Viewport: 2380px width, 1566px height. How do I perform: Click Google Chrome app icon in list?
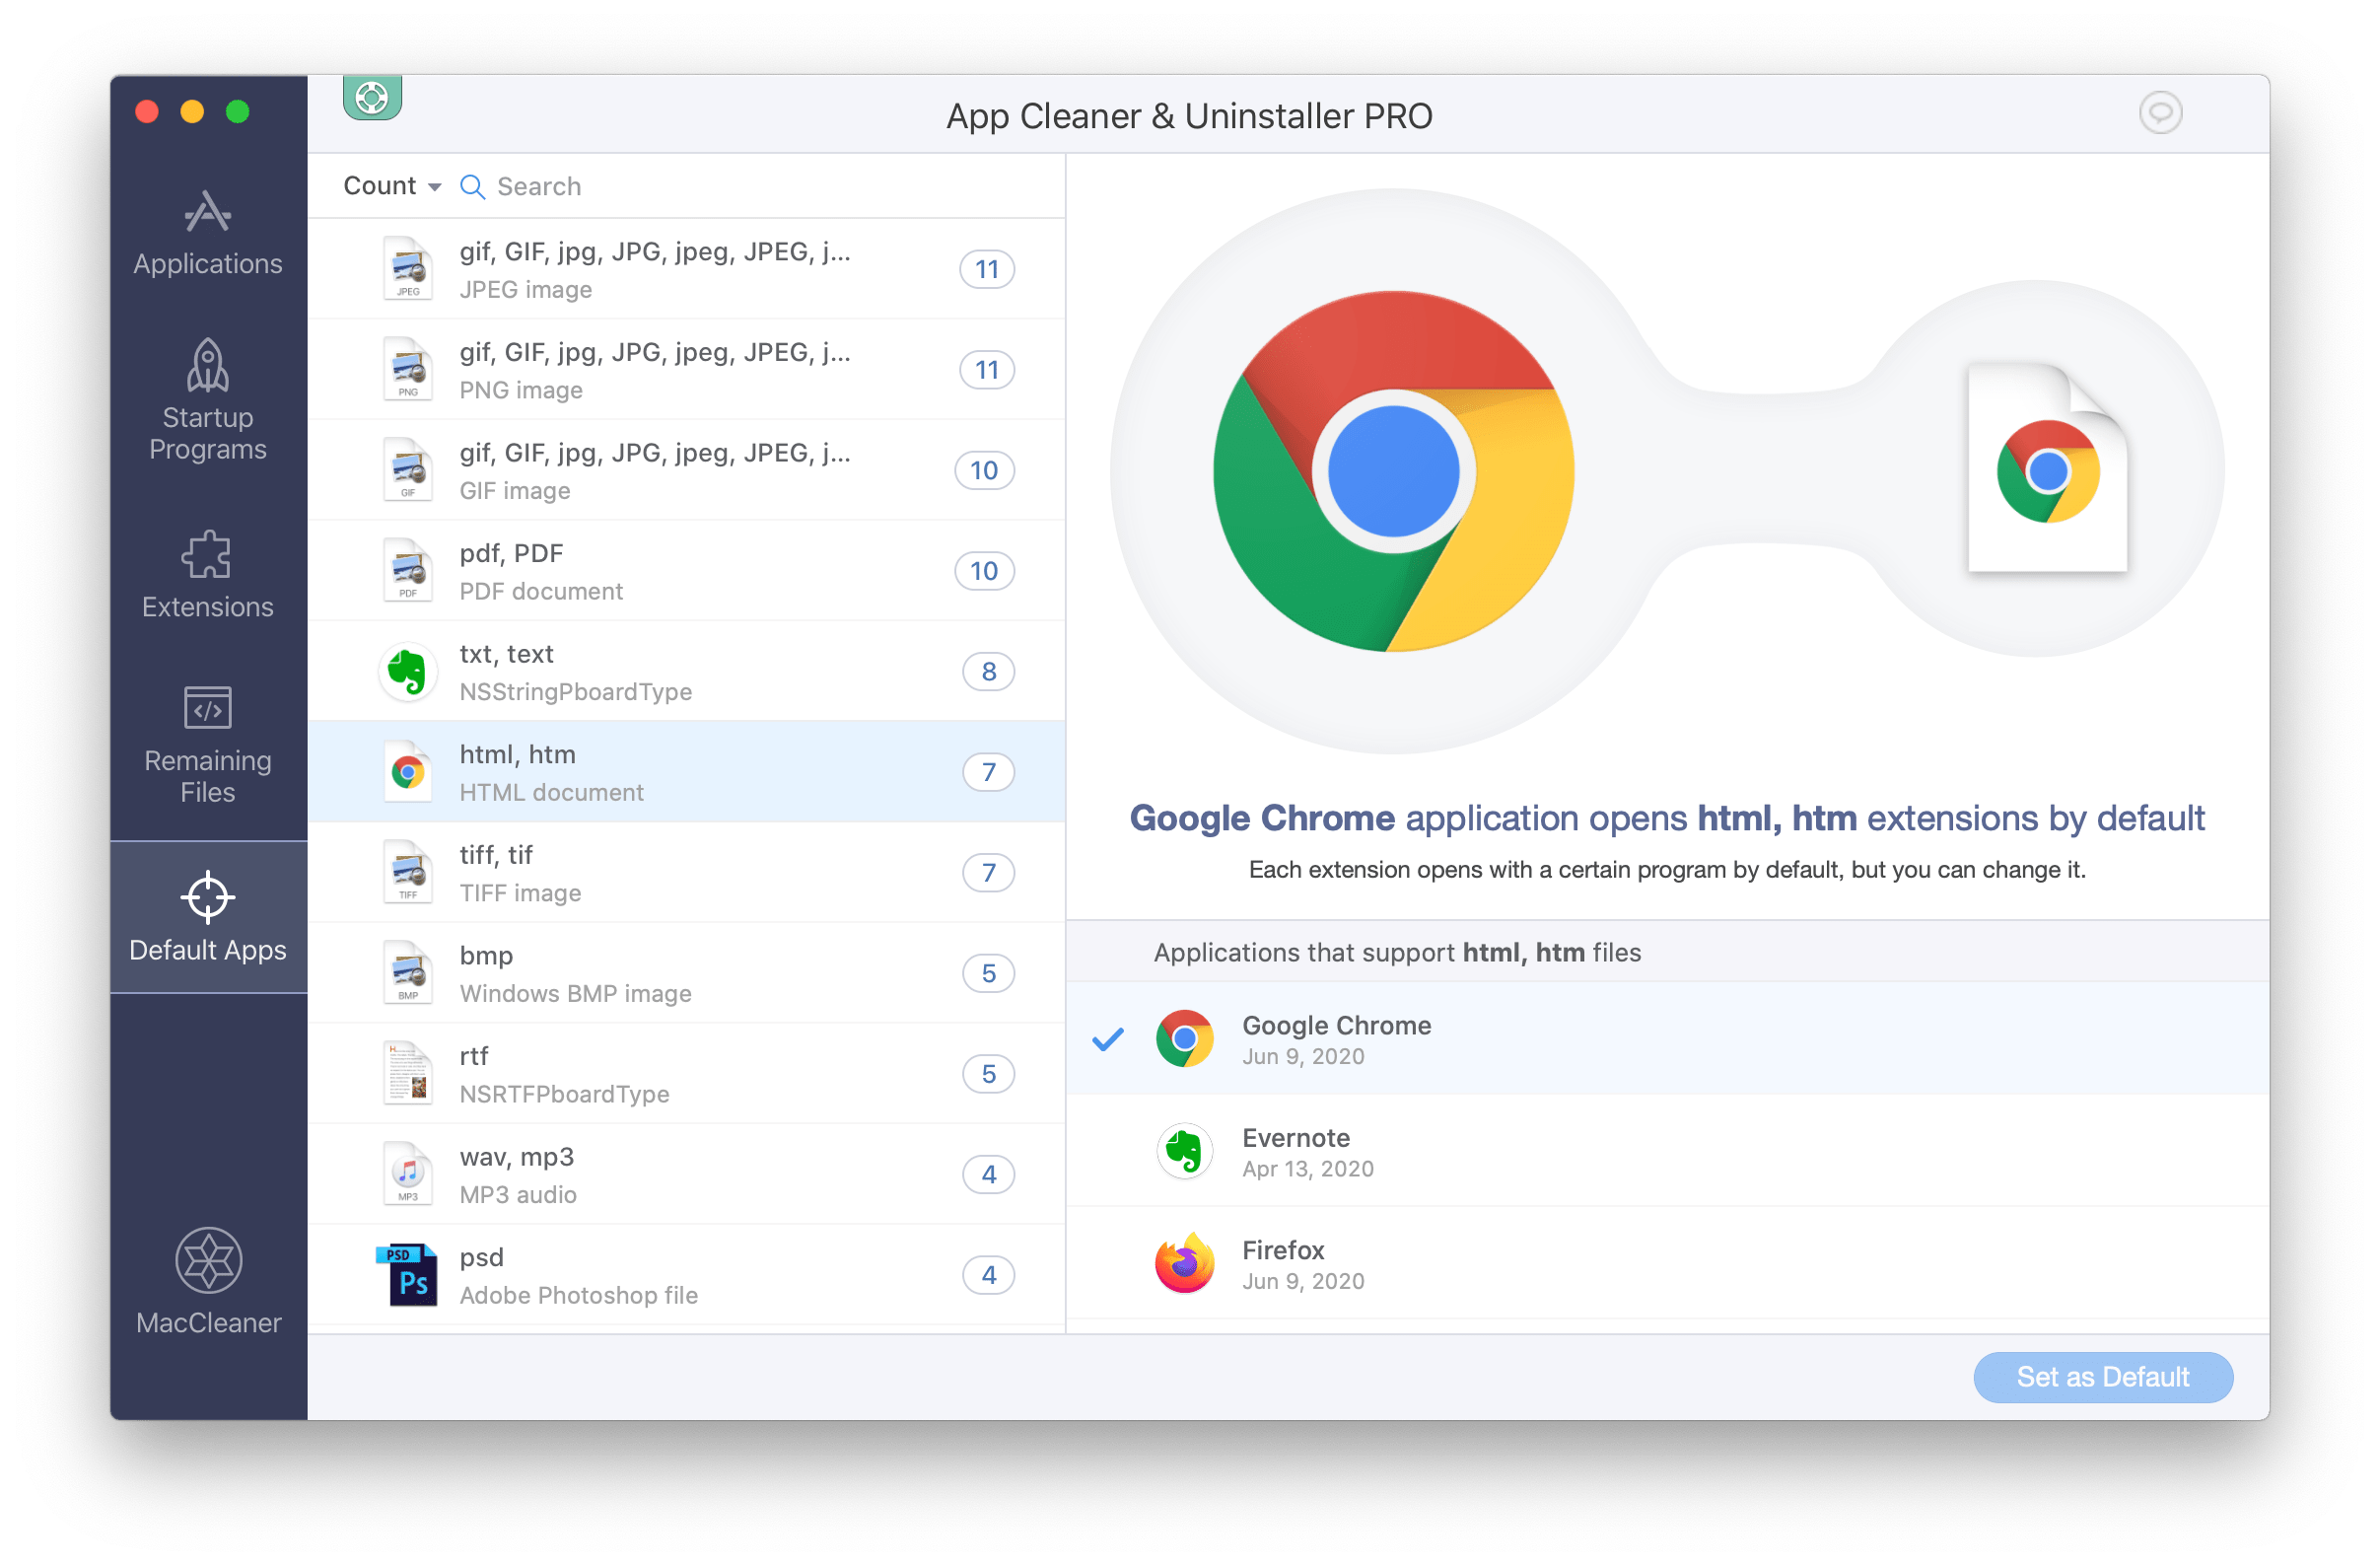tap(1185, 1039)
